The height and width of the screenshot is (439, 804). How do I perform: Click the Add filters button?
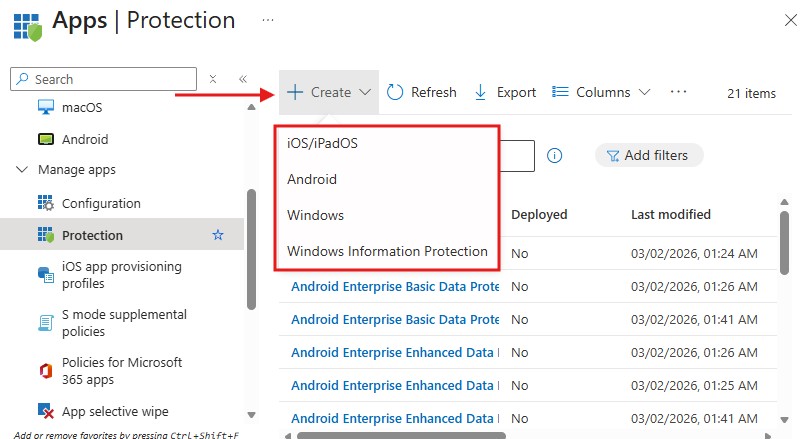pyautogui.click(x=649, y=155)
